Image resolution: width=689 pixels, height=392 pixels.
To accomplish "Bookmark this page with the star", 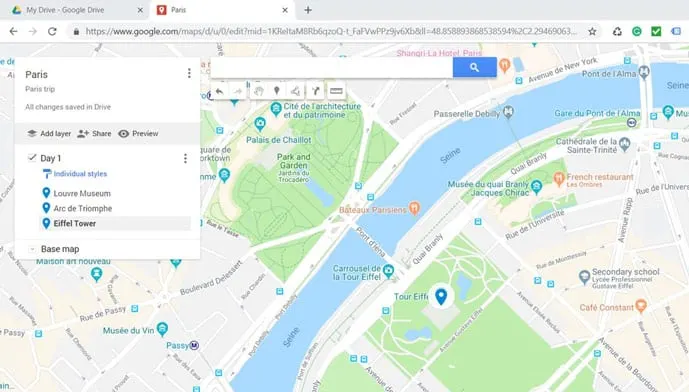I will [x=592, y=31].
